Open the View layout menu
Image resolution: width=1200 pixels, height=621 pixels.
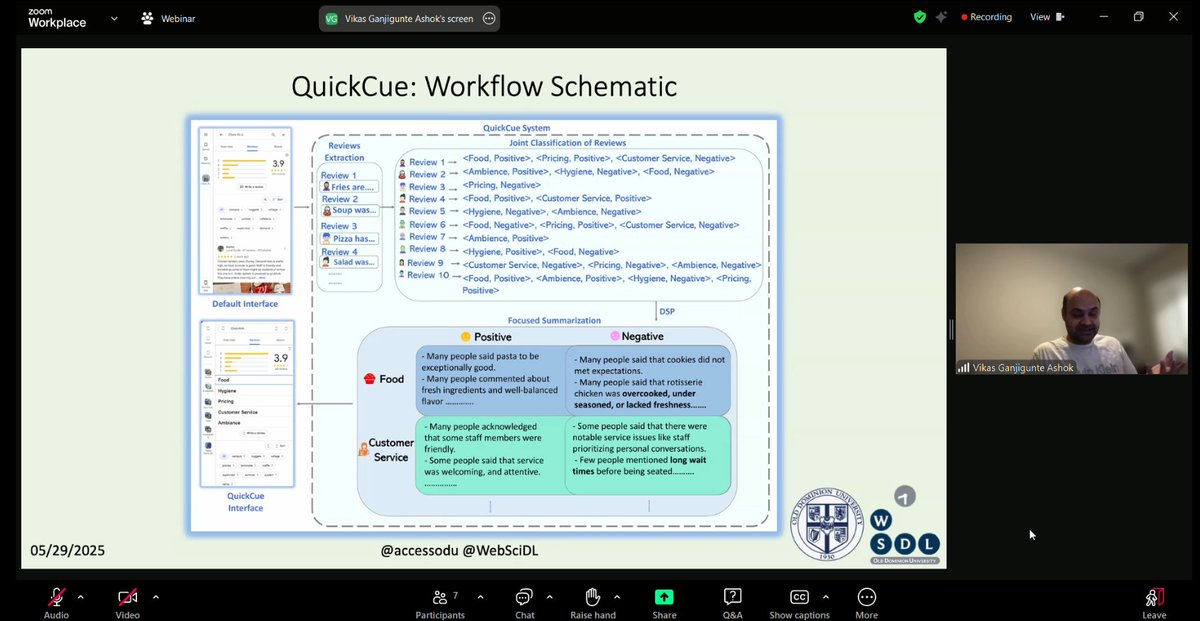[x=1047, y=17]
